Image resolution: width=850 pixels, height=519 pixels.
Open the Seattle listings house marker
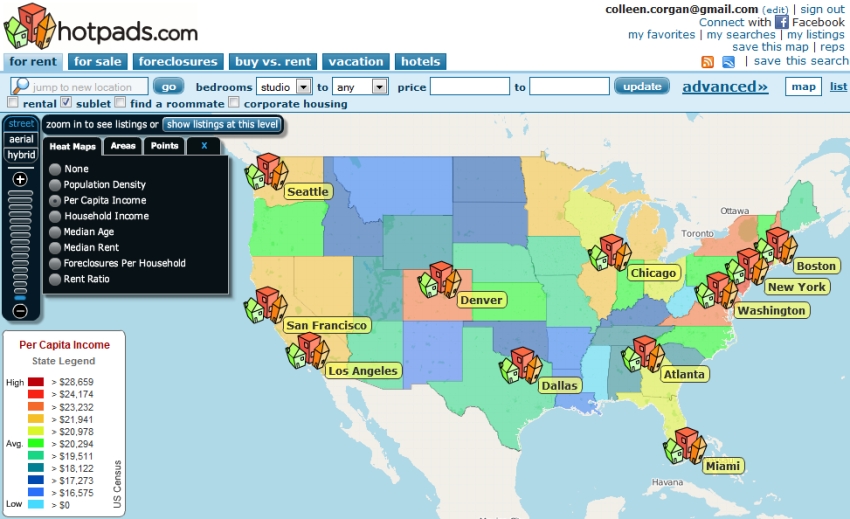click(x=266, y=171)
